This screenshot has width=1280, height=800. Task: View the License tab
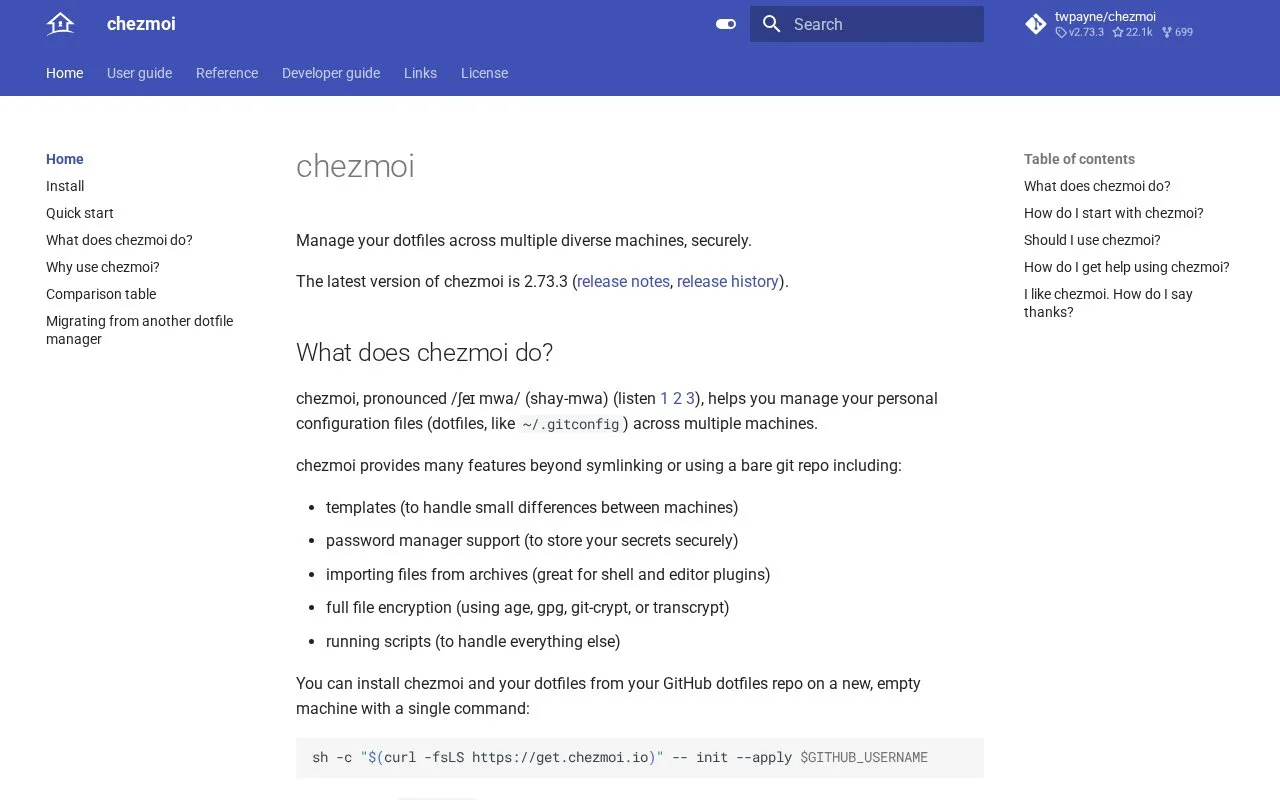click(484, 73)
